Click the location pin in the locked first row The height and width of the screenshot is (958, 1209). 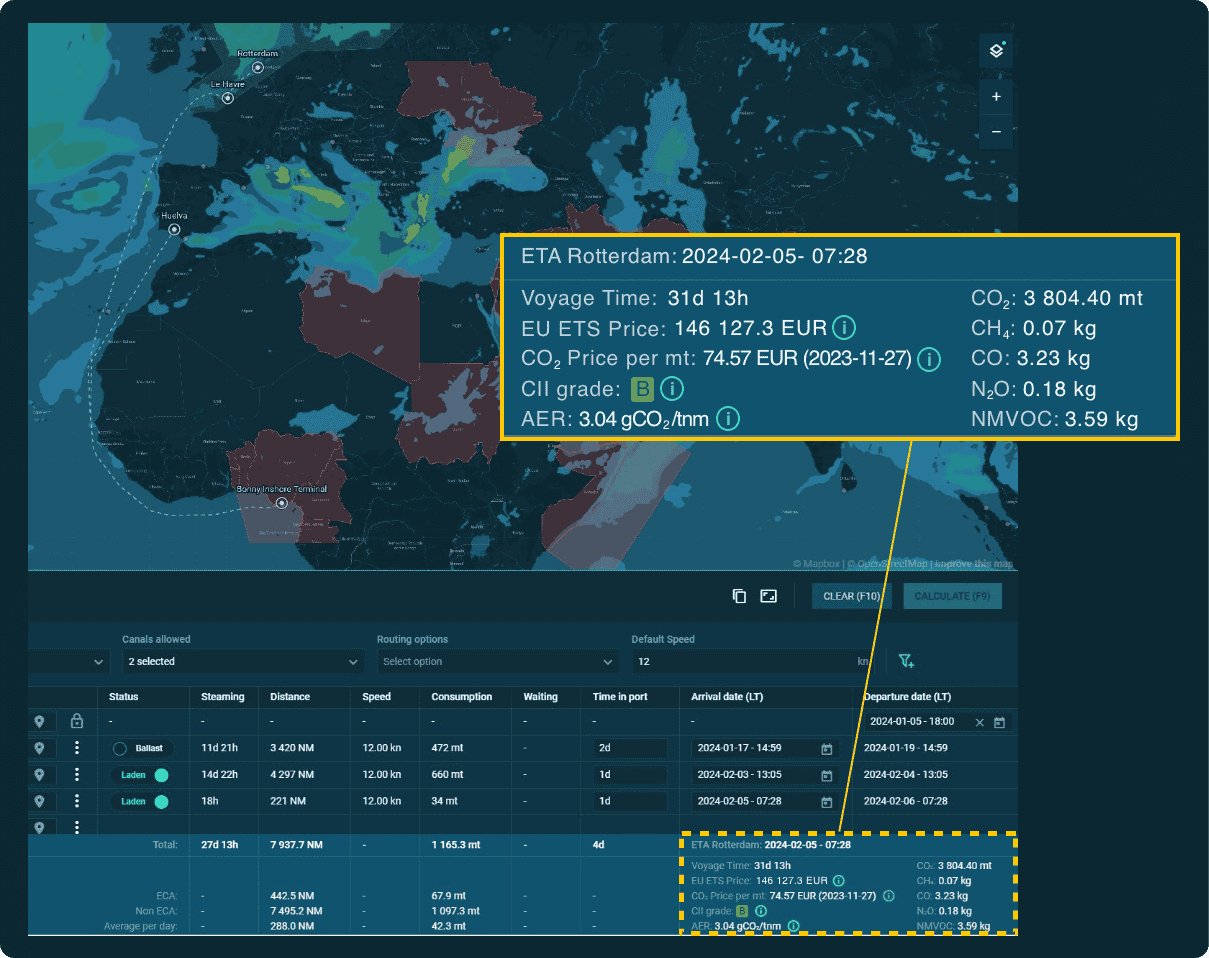(39, 721)
